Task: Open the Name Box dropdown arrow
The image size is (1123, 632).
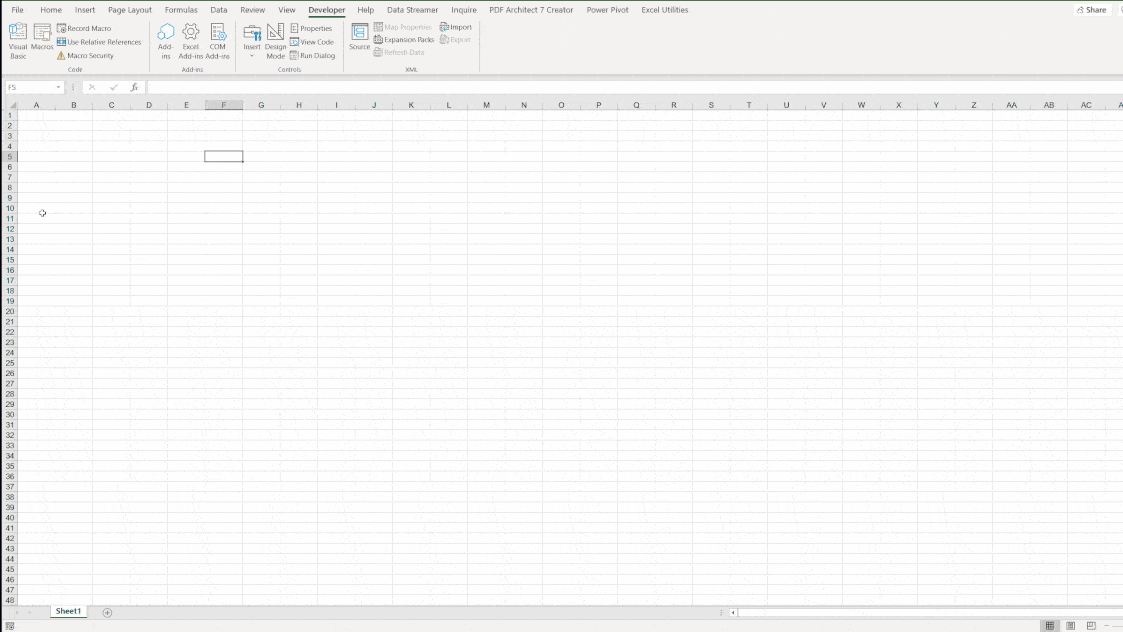Action: [x=59, y=88]
